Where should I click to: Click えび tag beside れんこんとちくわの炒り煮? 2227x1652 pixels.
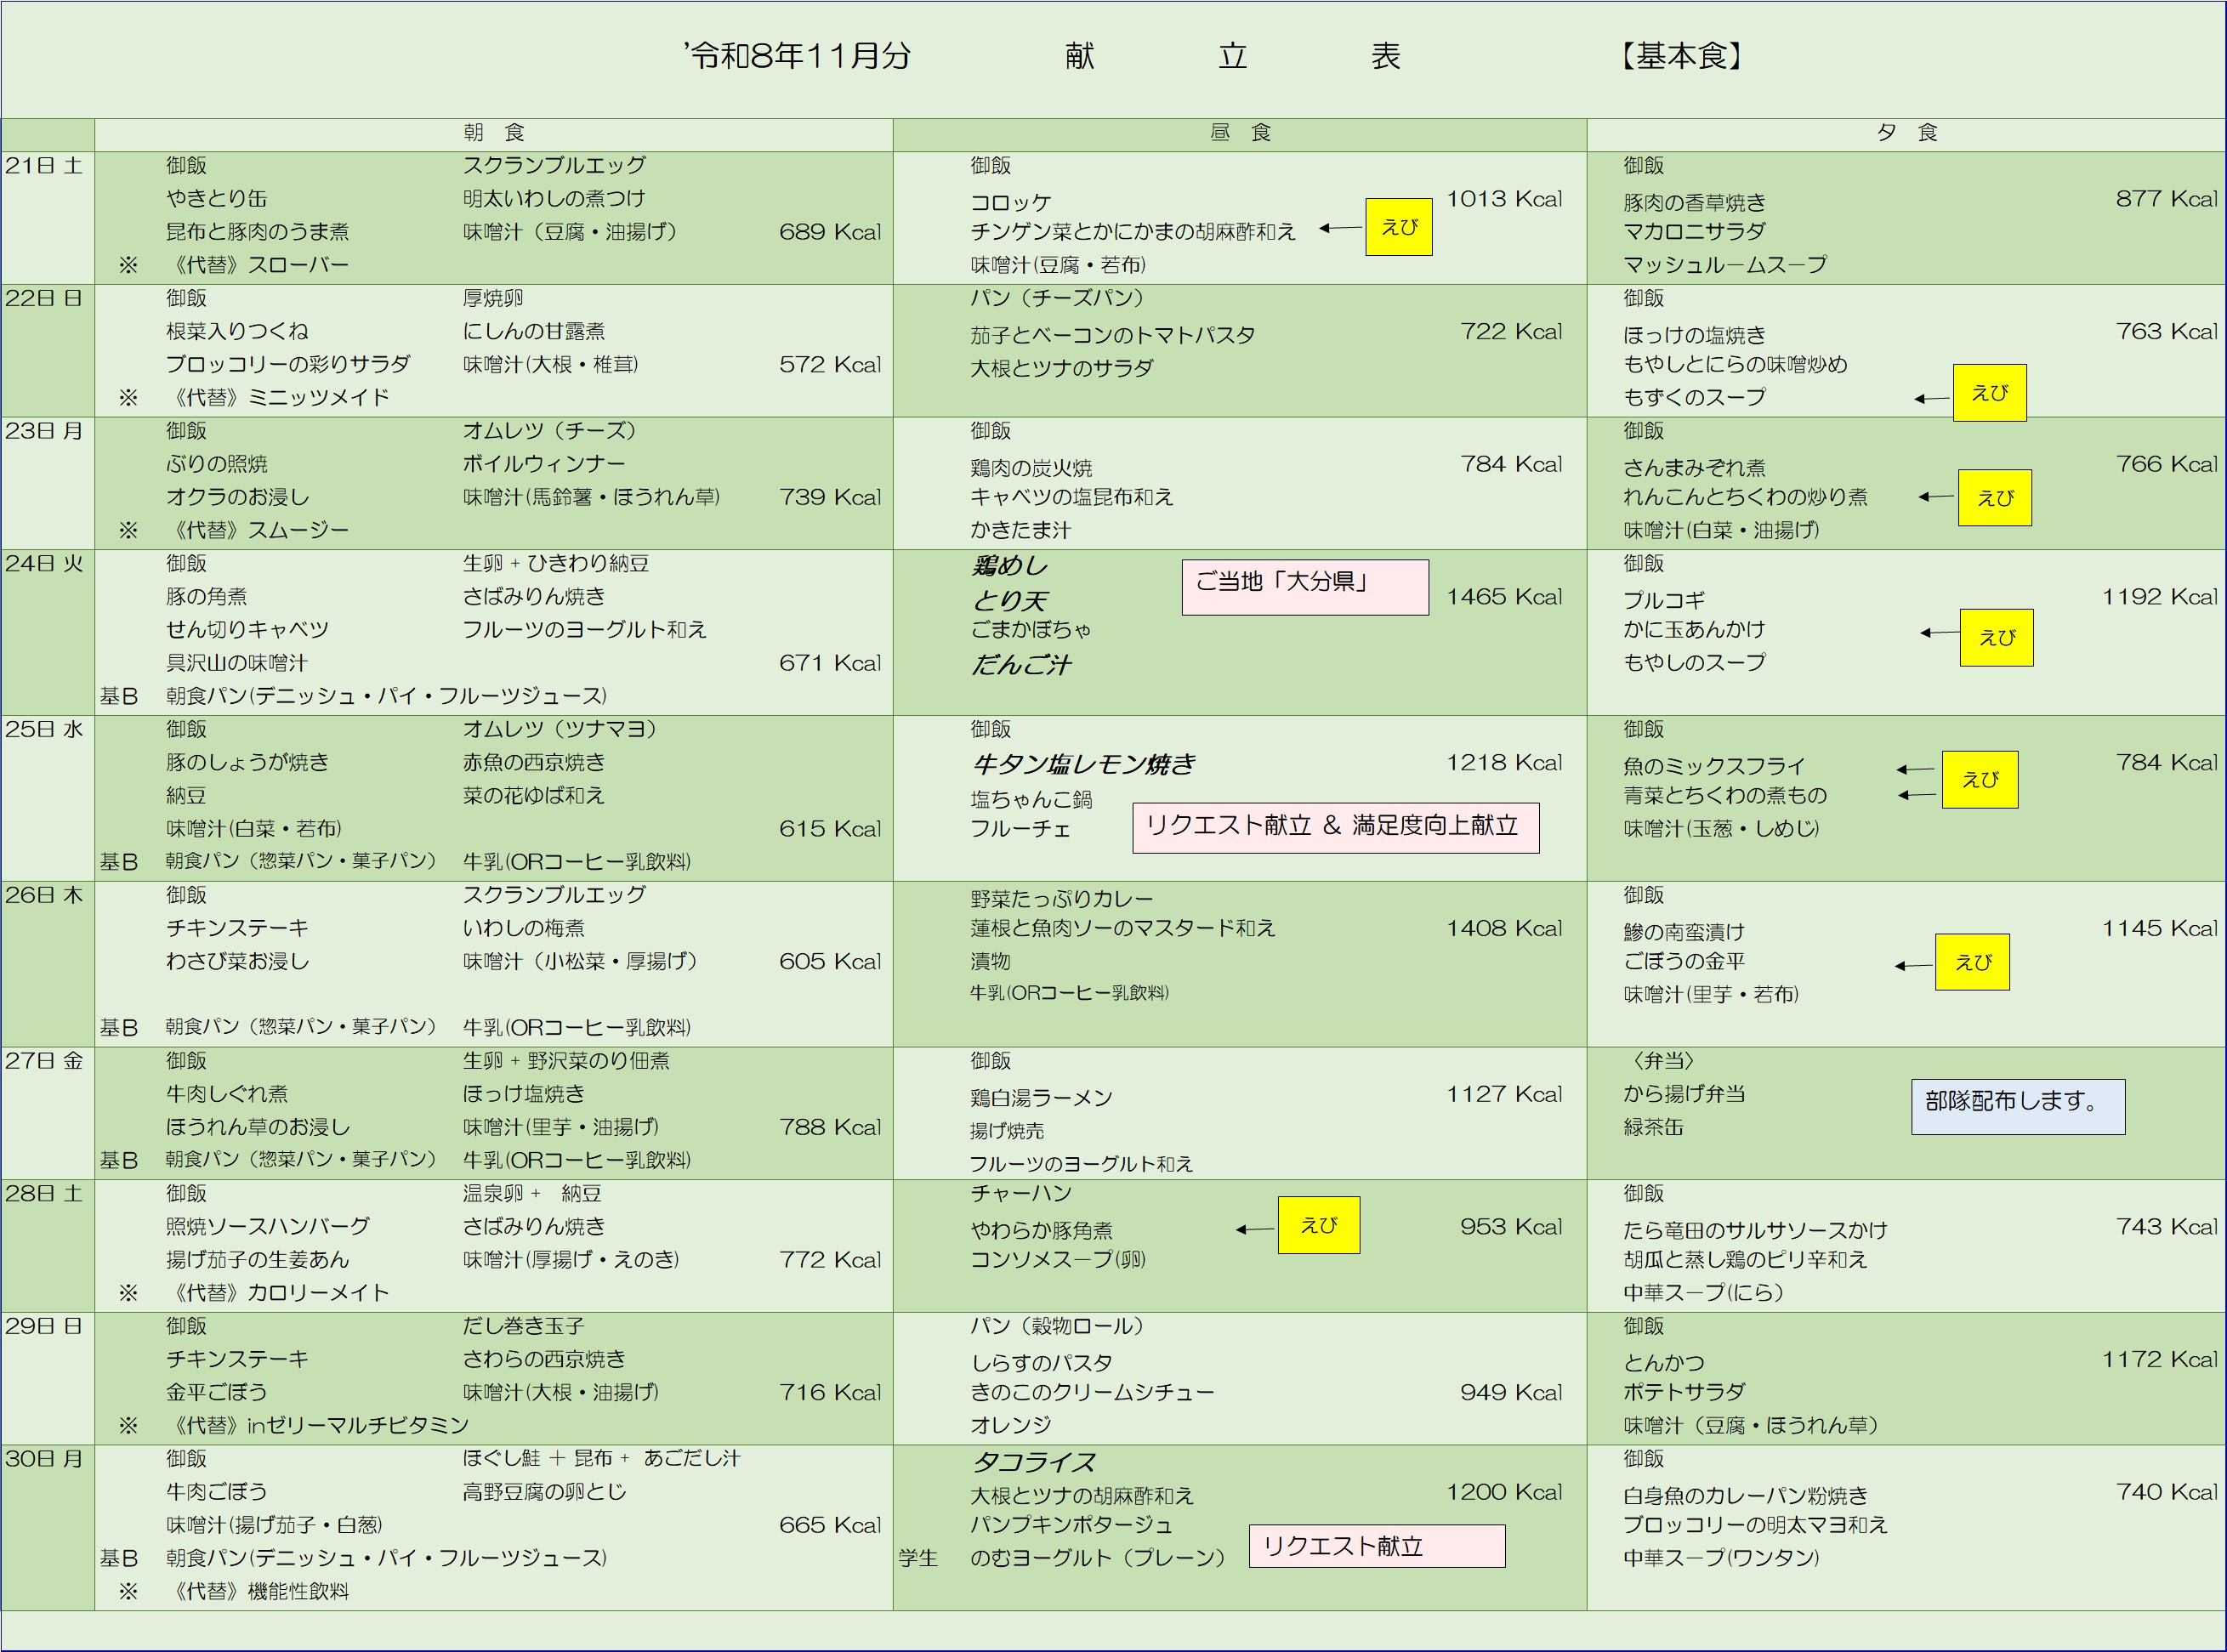(1995, 498)
